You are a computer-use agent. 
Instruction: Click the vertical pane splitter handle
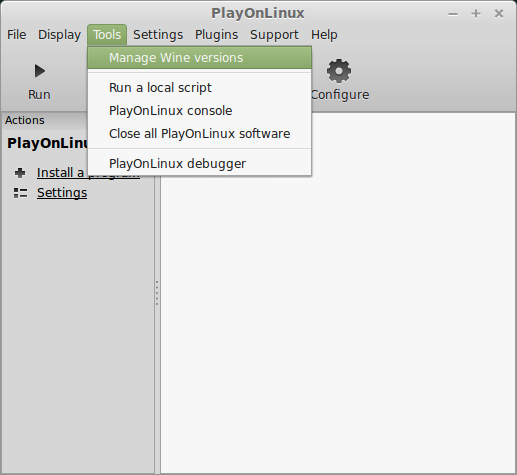[157, 293]
